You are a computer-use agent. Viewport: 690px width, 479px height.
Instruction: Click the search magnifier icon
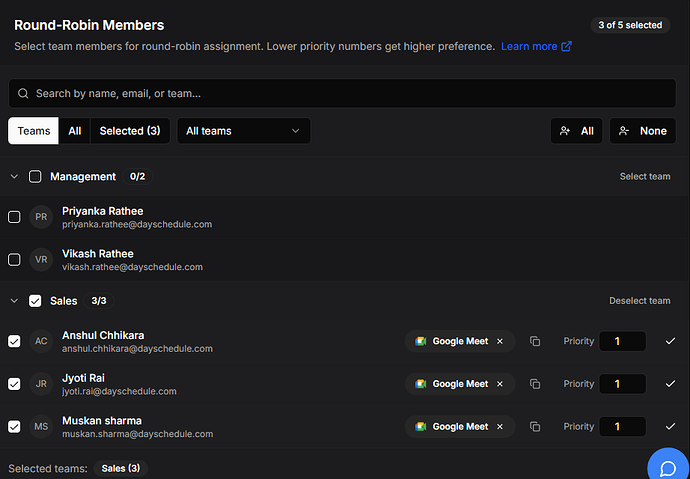pos(23,93)
